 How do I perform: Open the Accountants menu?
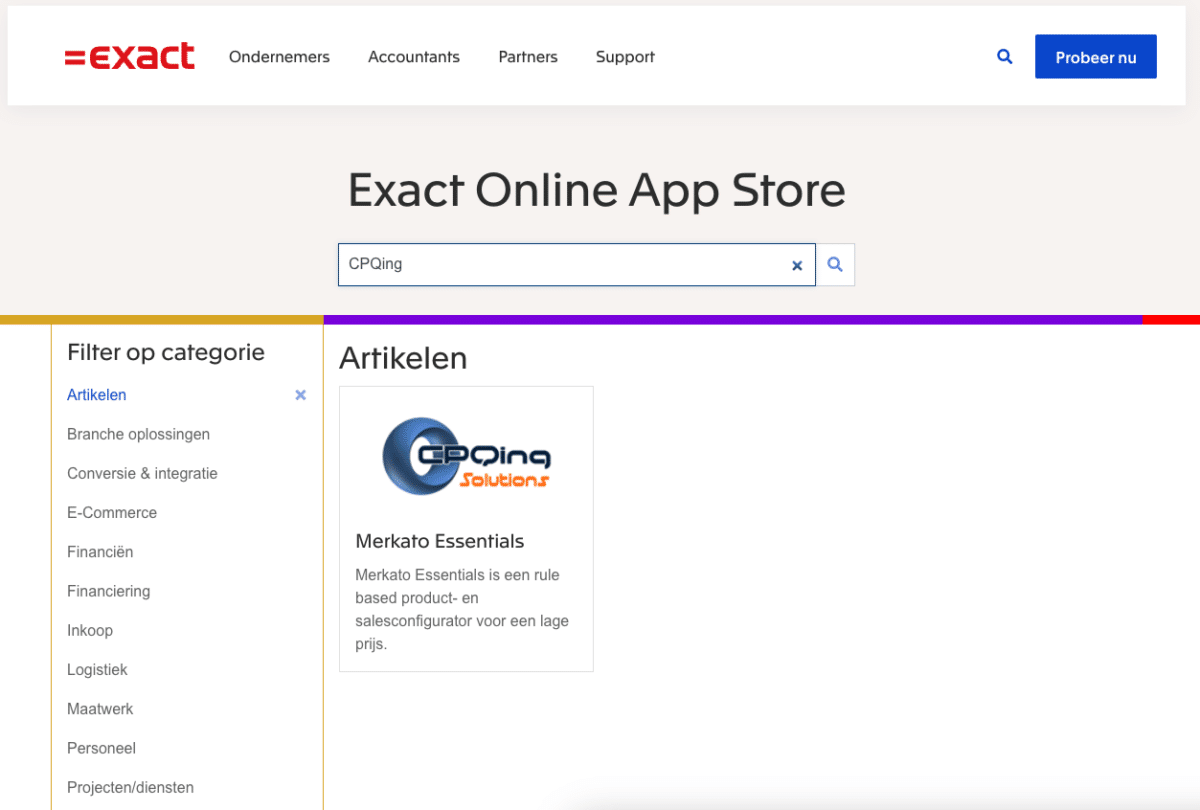pos(414,57)
